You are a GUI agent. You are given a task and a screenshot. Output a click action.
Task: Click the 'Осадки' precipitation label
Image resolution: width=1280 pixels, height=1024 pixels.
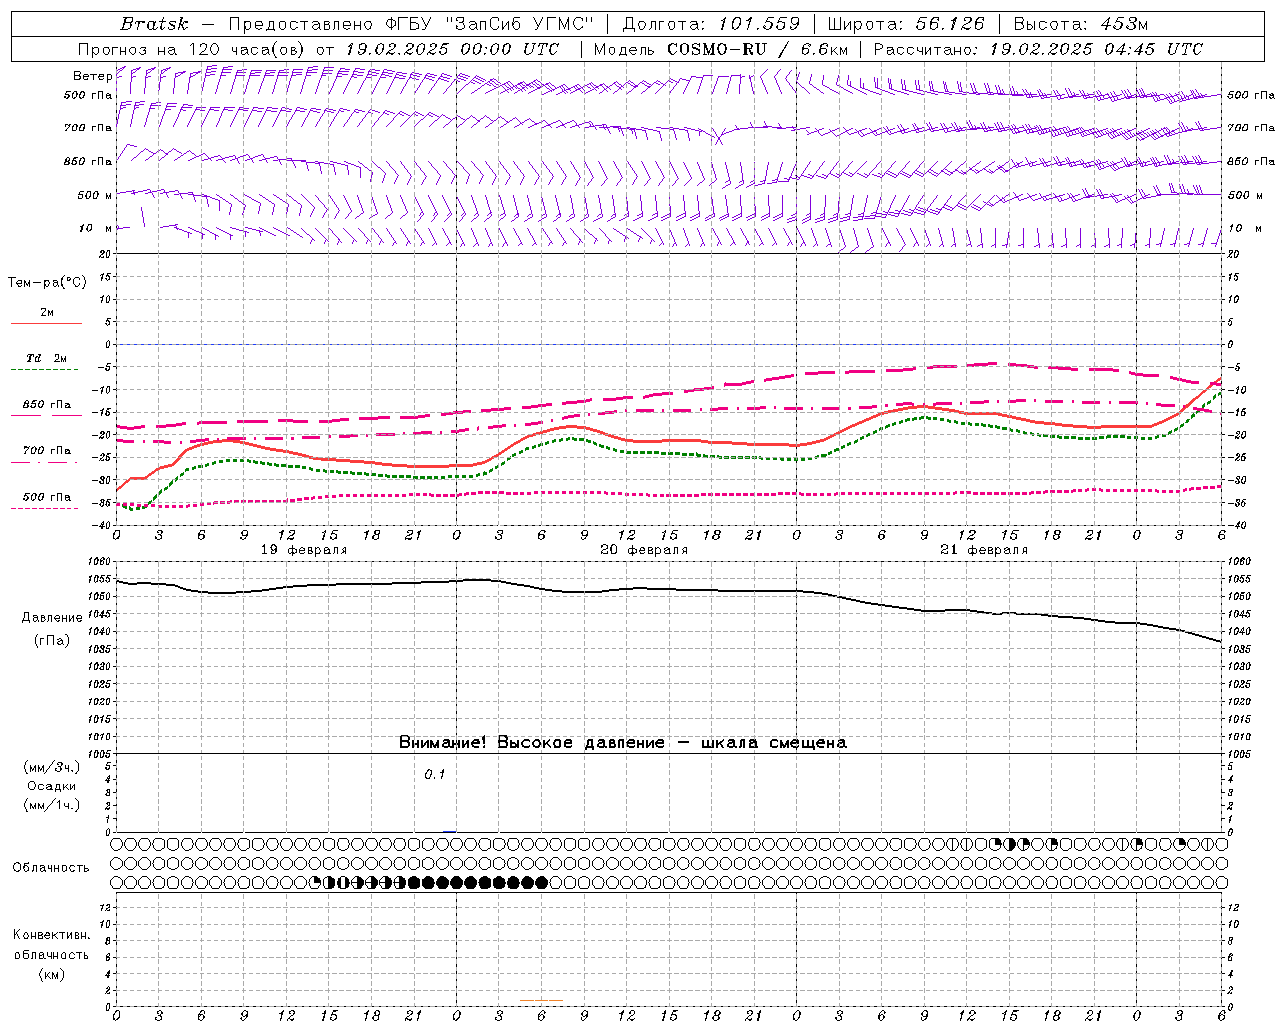52,786
